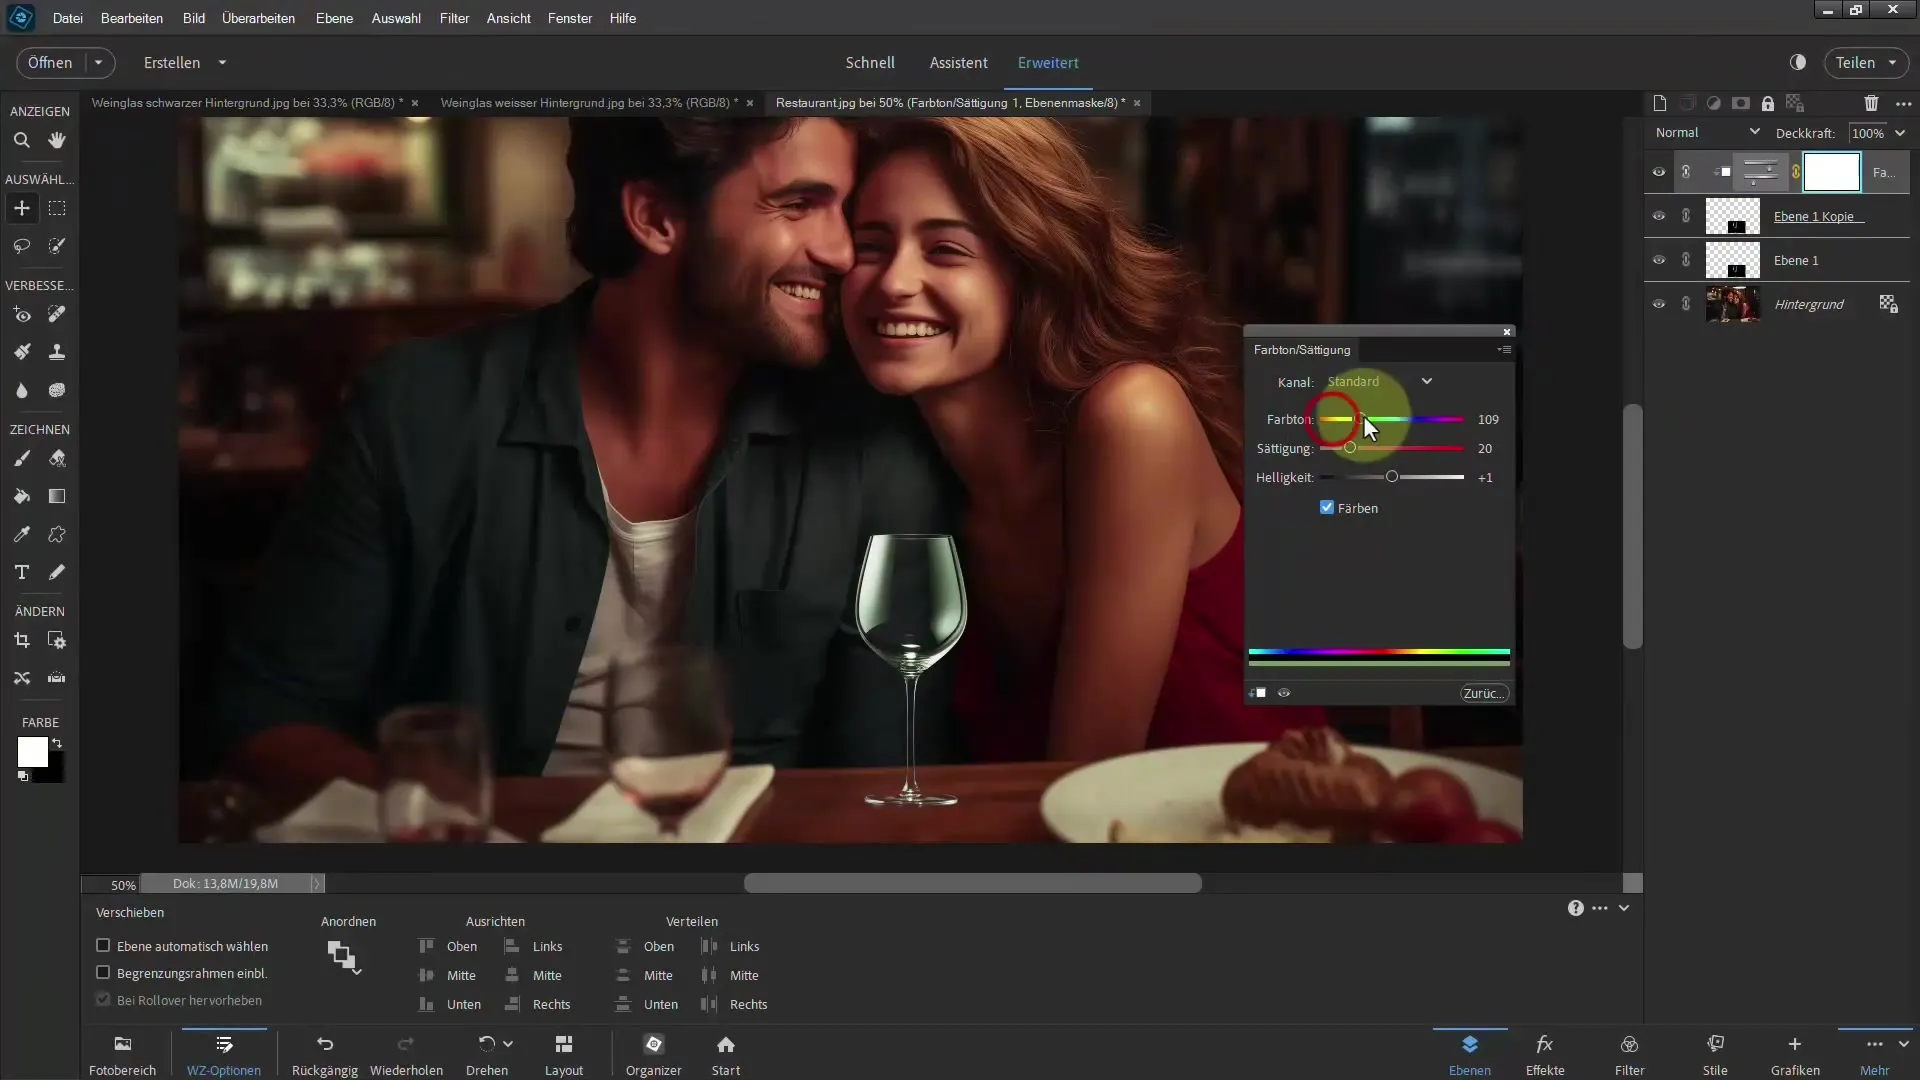Screen dimensions: 1920x1080
Task: Click the Helligkeit slider handle
Action: pyautogui.click(x=1392, y=477)
